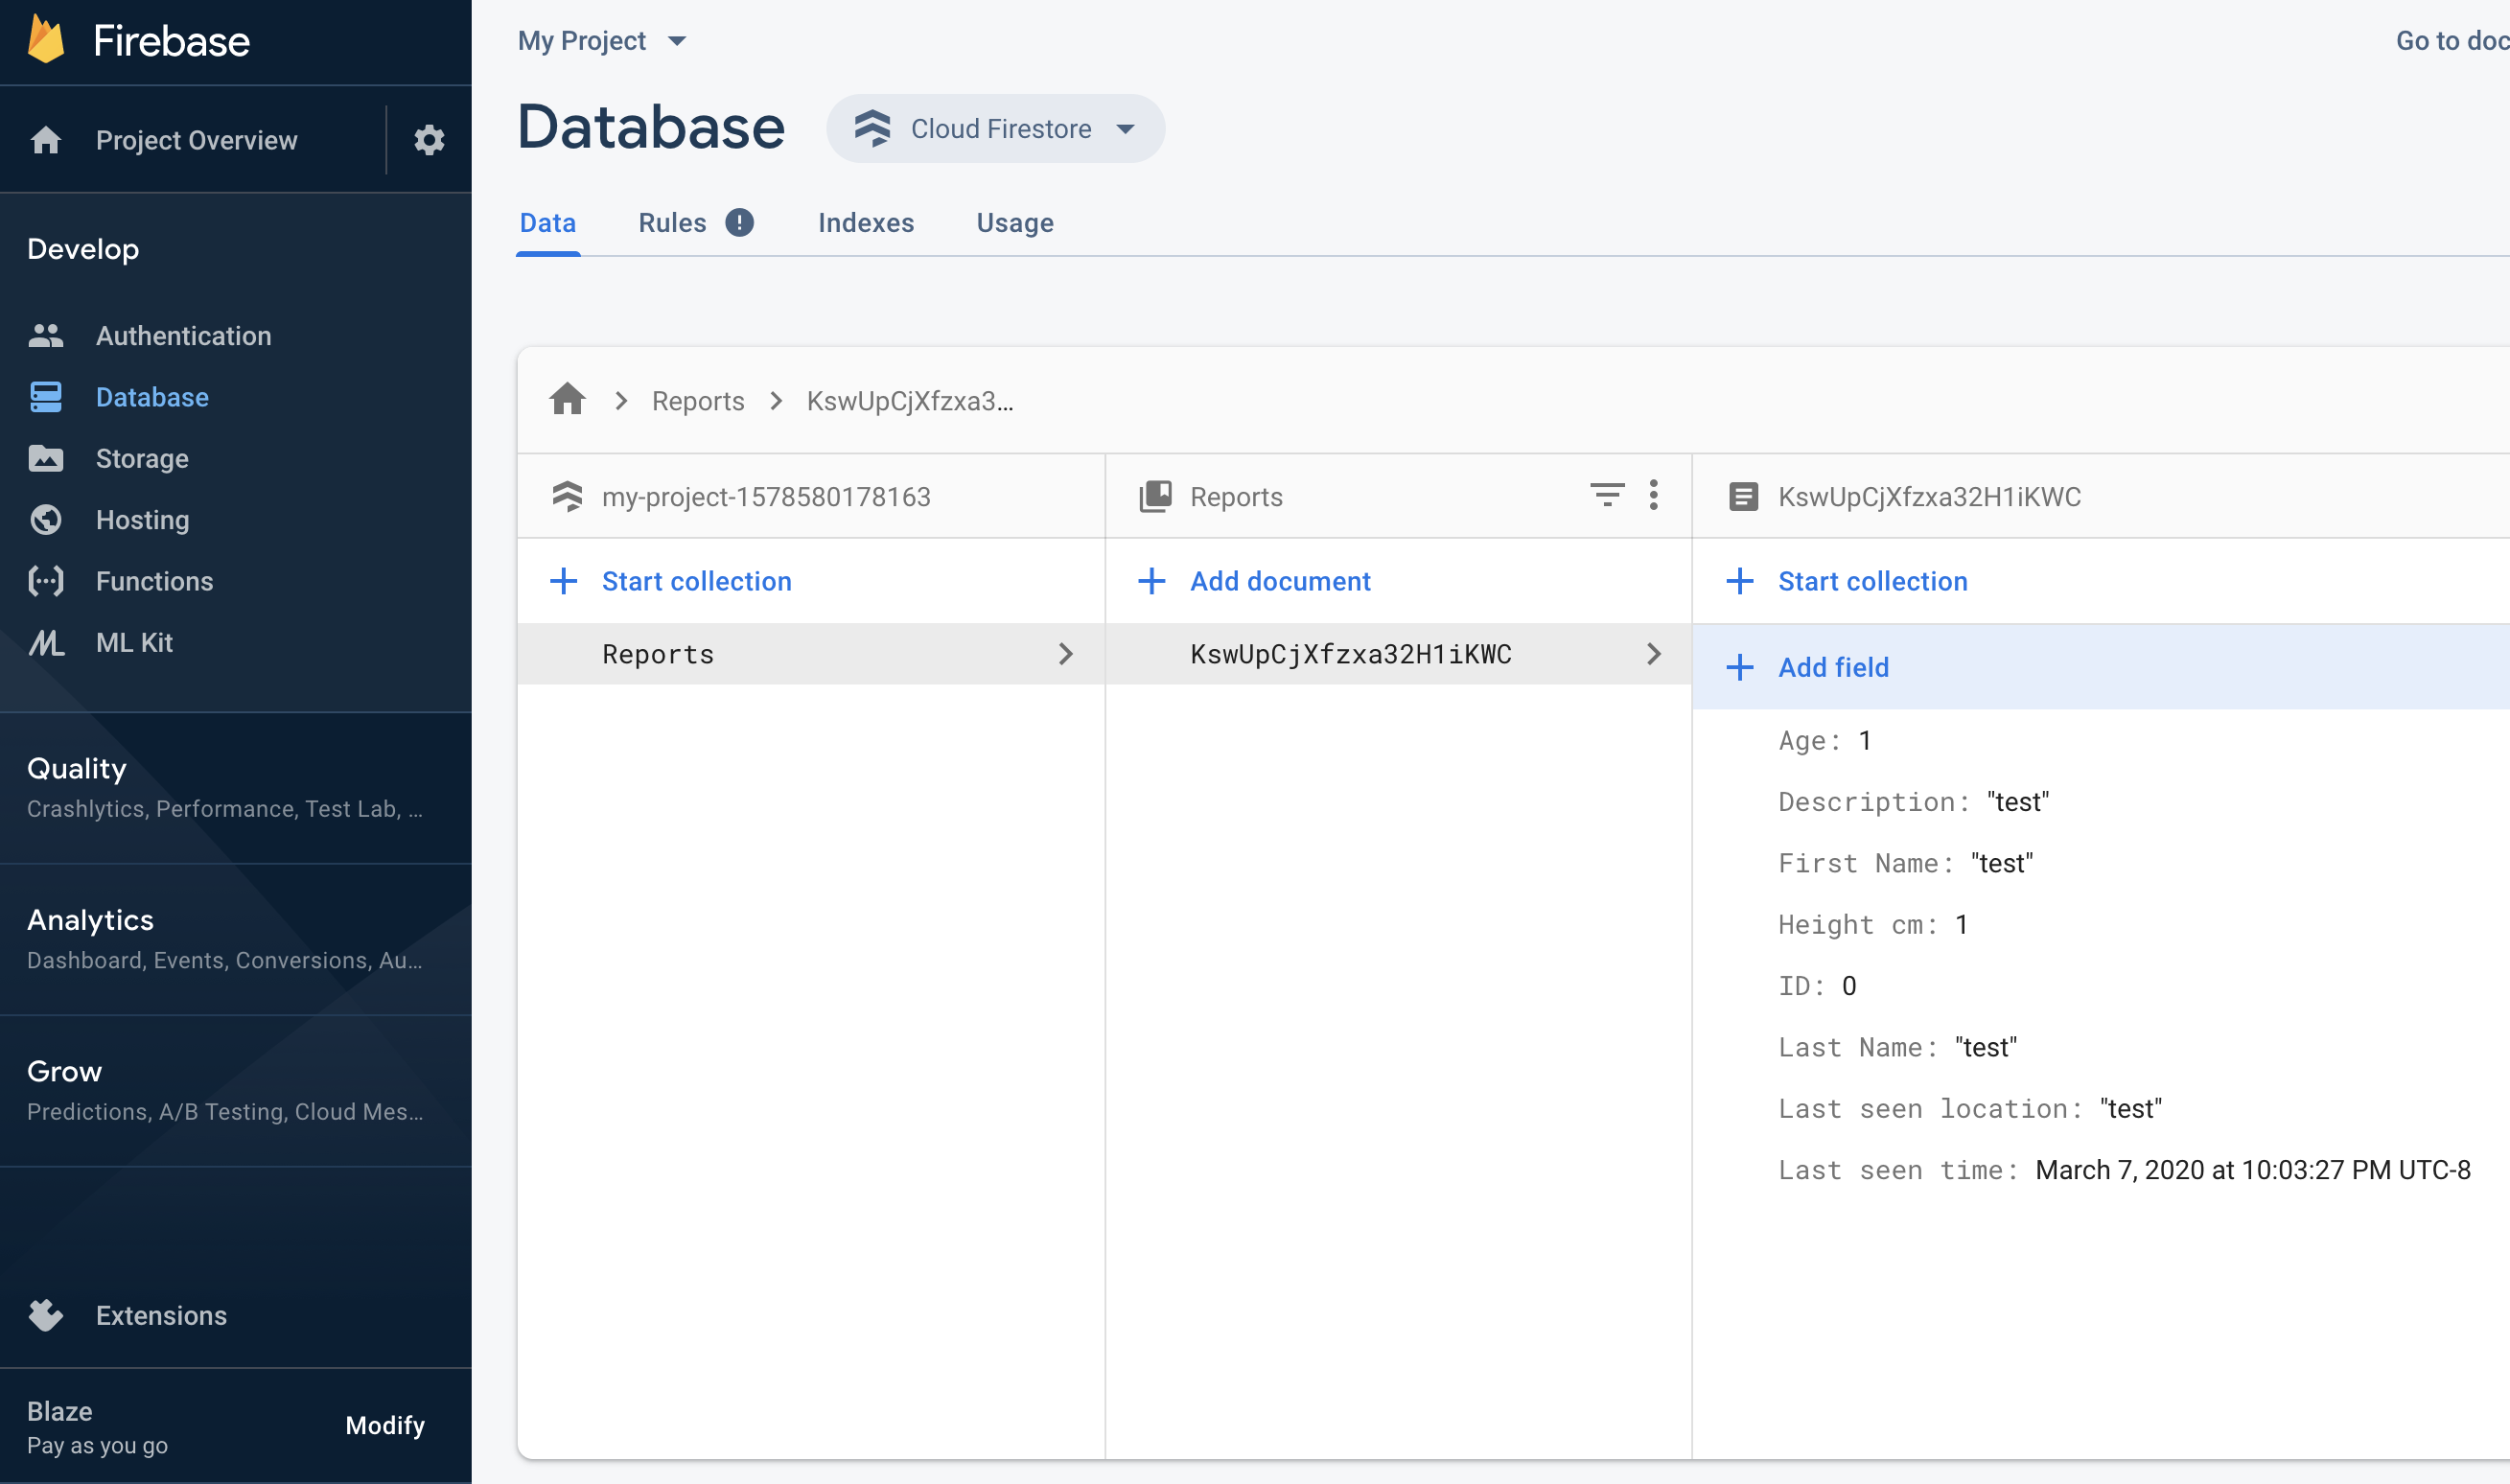Open the My Project dropdown
2510x1484 pixels.
pos(602,41)
